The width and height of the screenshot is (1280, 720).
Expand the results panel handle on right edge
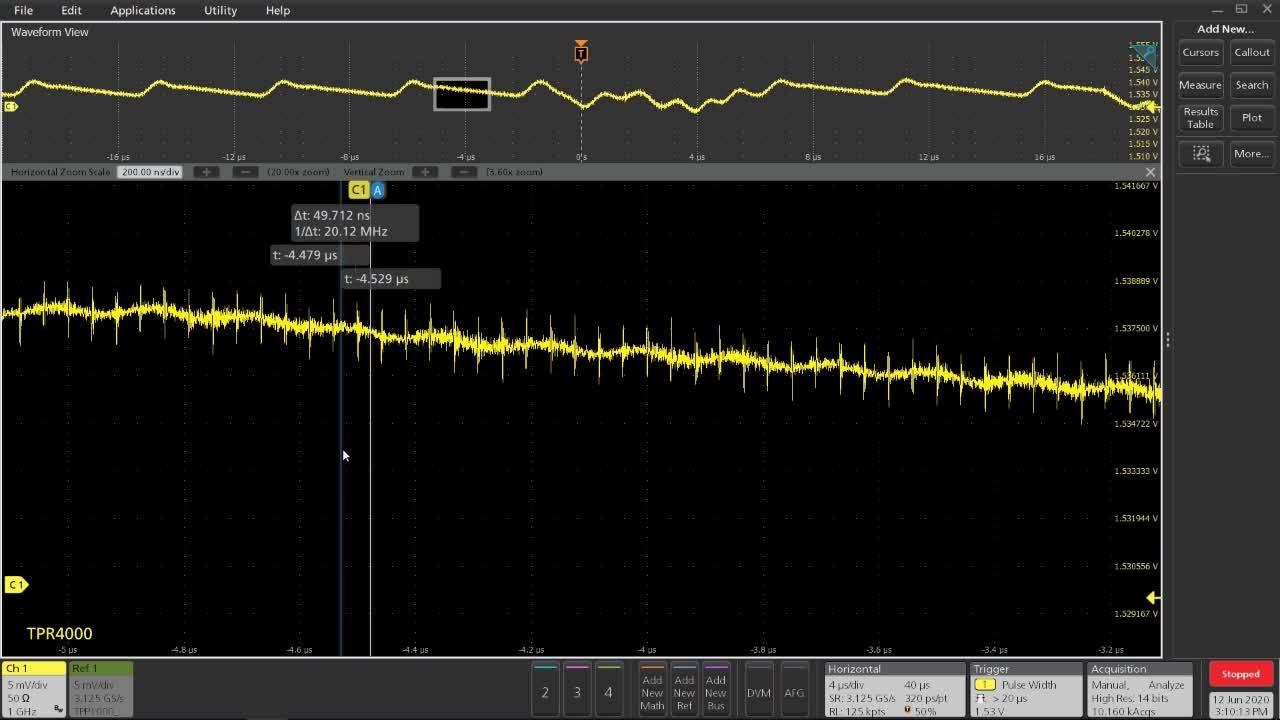point(1167,339)
